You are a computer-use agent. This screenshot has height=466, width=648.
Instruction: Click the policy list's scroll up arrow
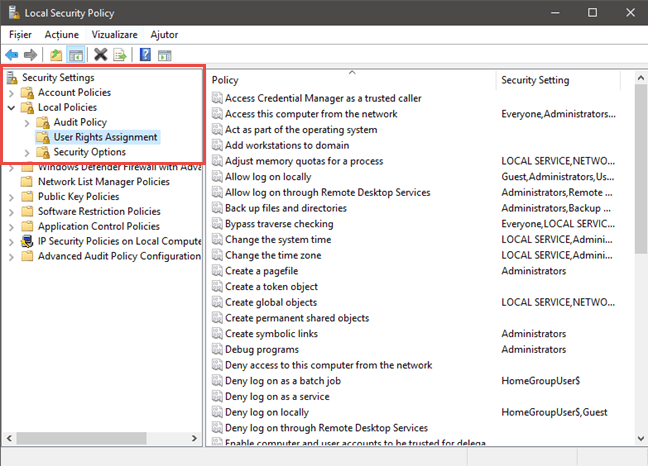pyautogui.click(x=641, y=78)
